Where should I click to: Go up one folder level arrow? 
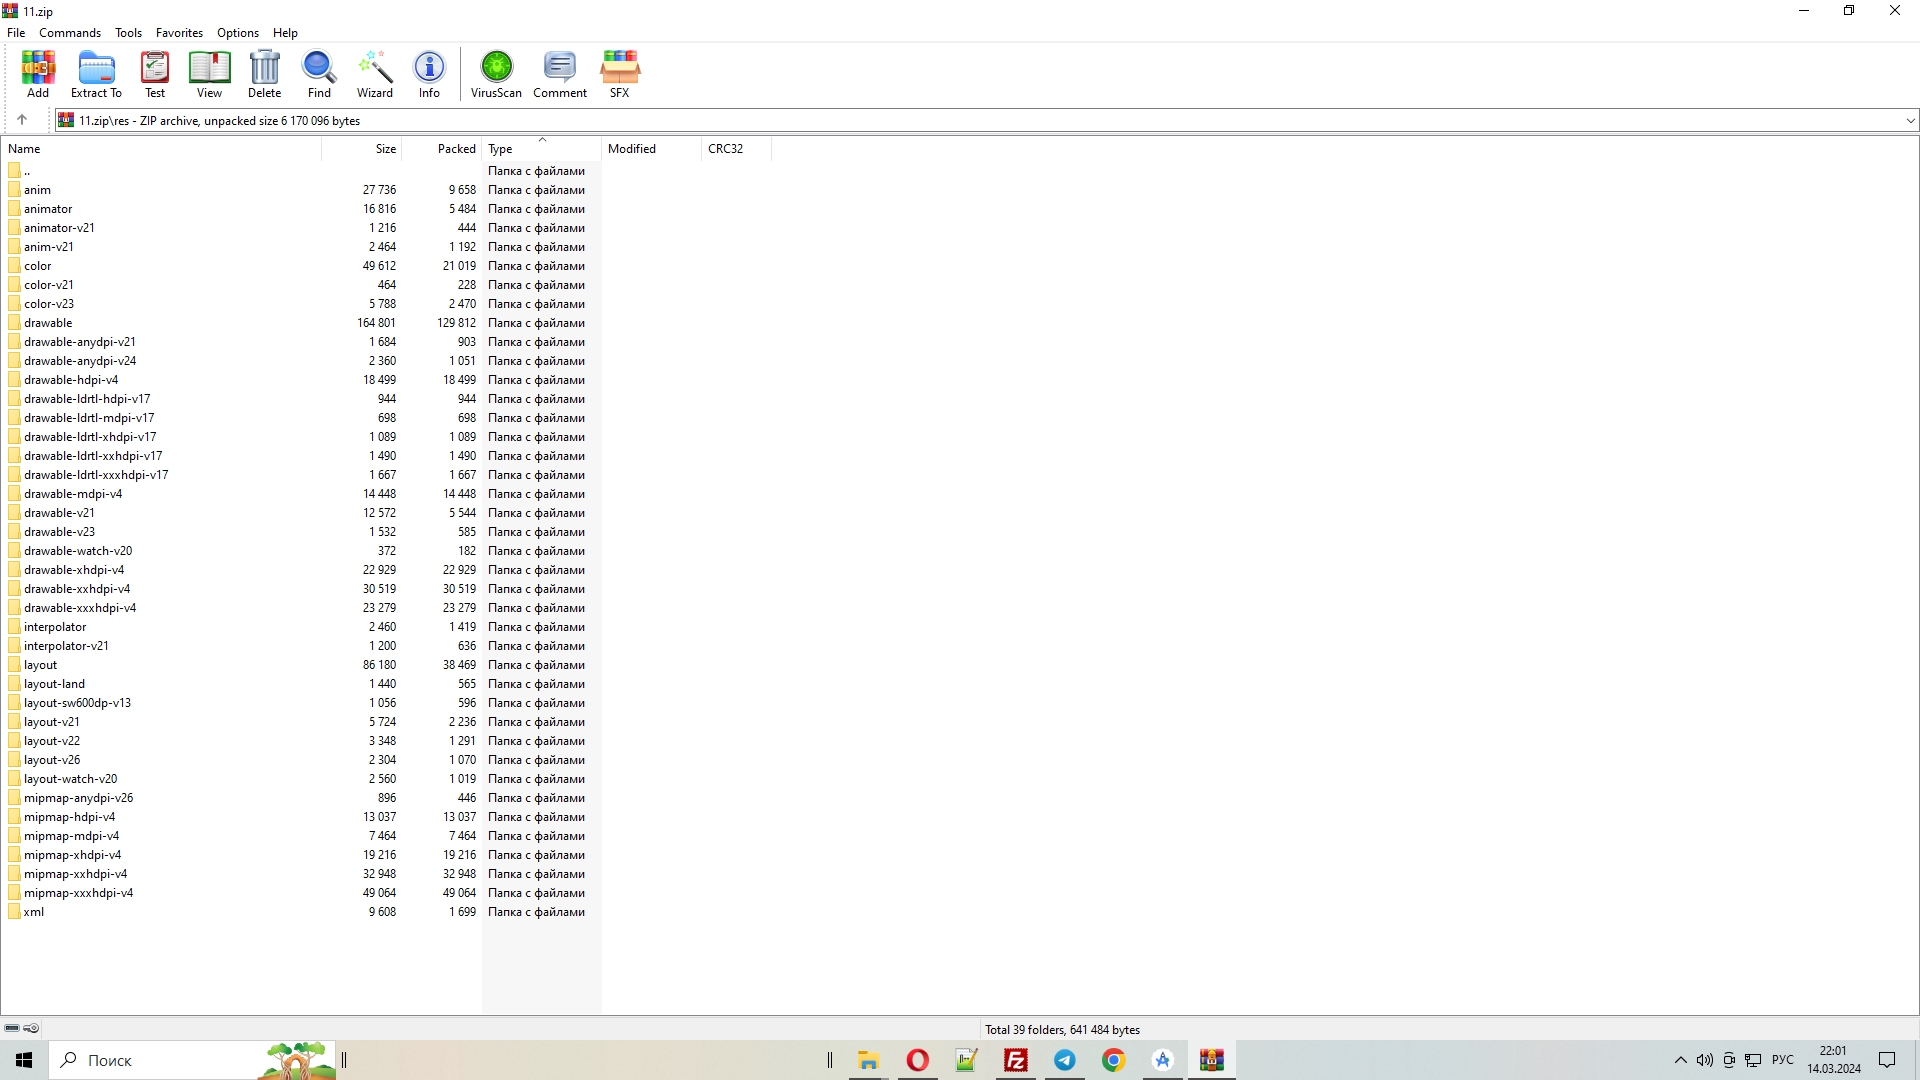[22, 120]
